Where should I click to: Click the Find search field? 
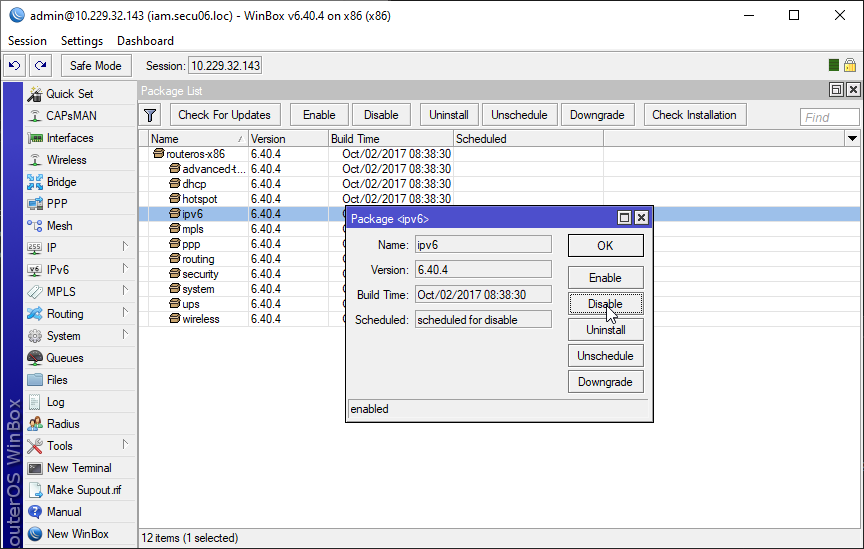click(x=829, y=117)
